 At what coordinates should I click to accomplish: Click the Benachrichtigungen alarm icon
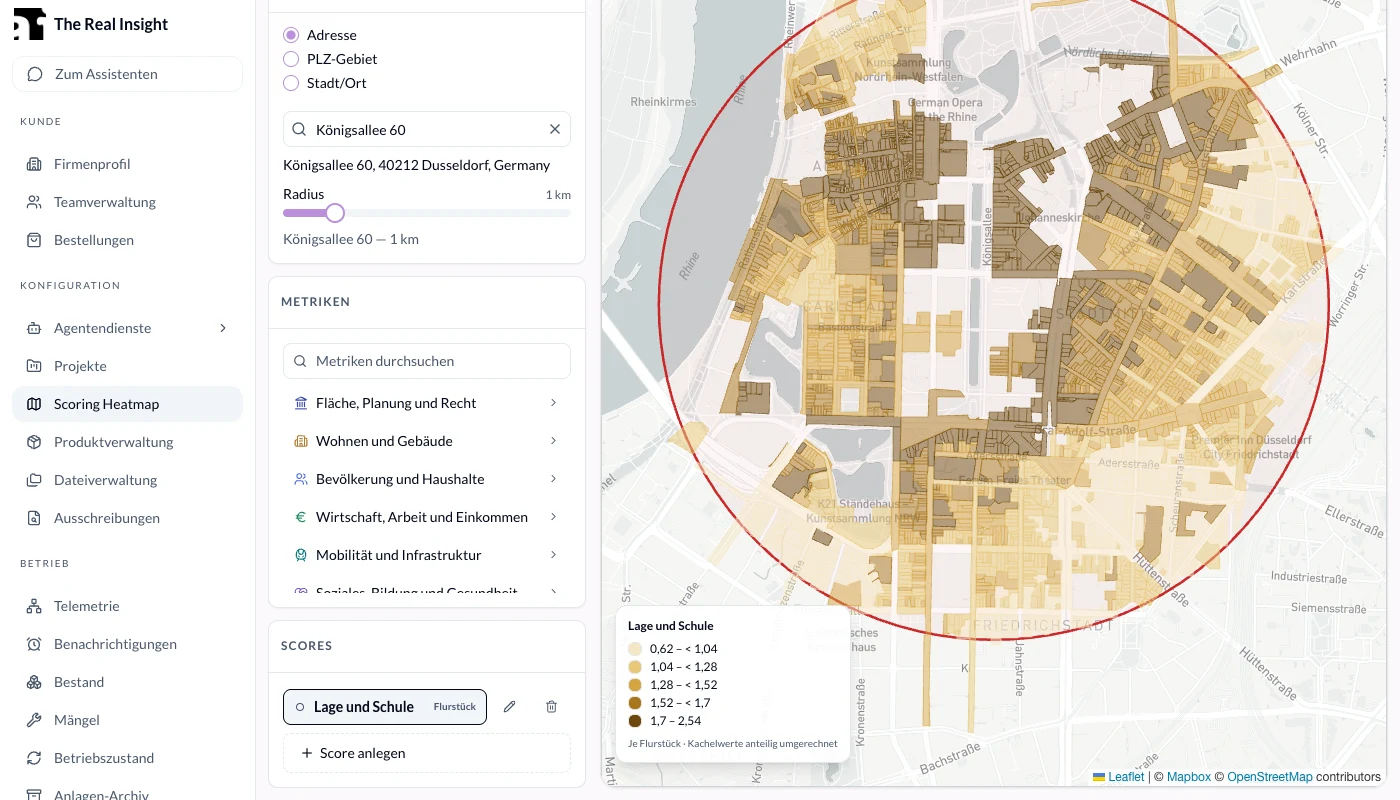pos(34,644)
